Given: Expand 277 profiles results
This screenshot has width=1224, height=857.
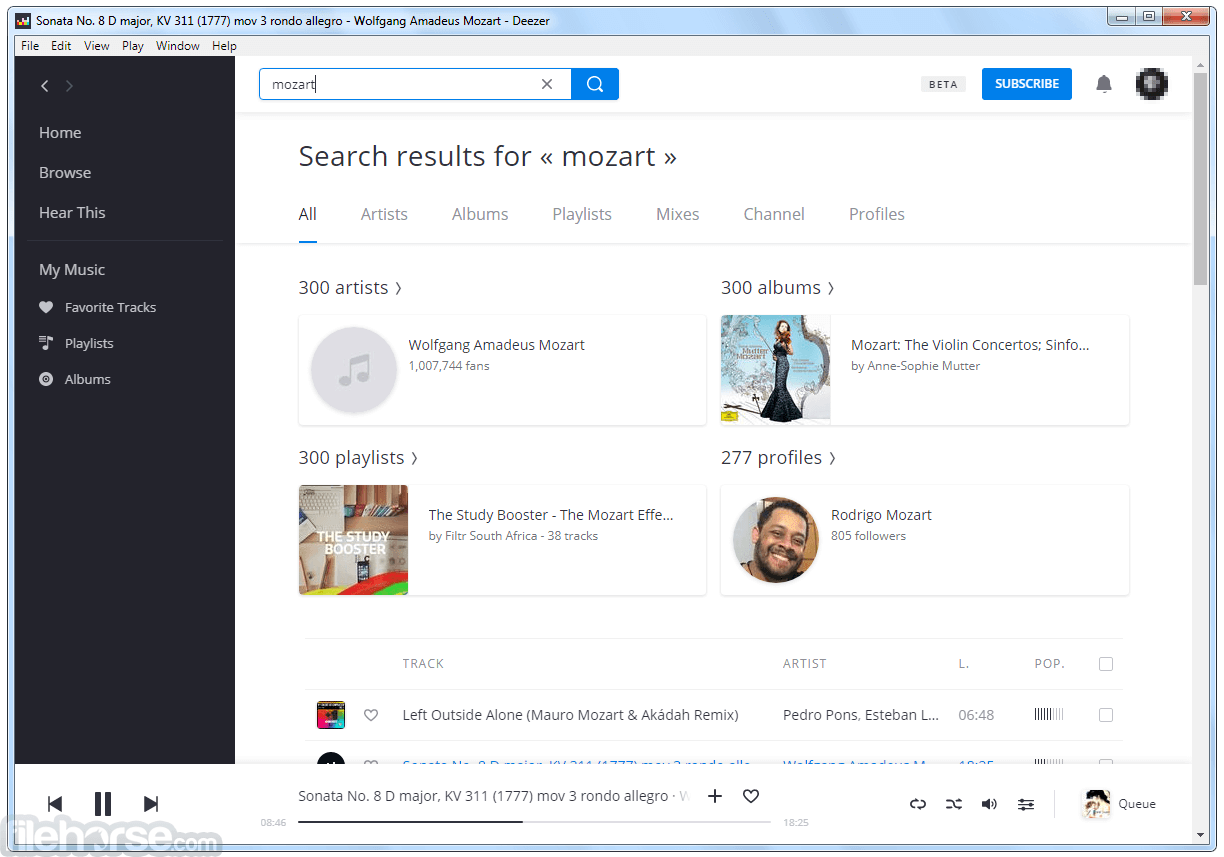Looking at the screenshot, I should [x=778, y=458].
